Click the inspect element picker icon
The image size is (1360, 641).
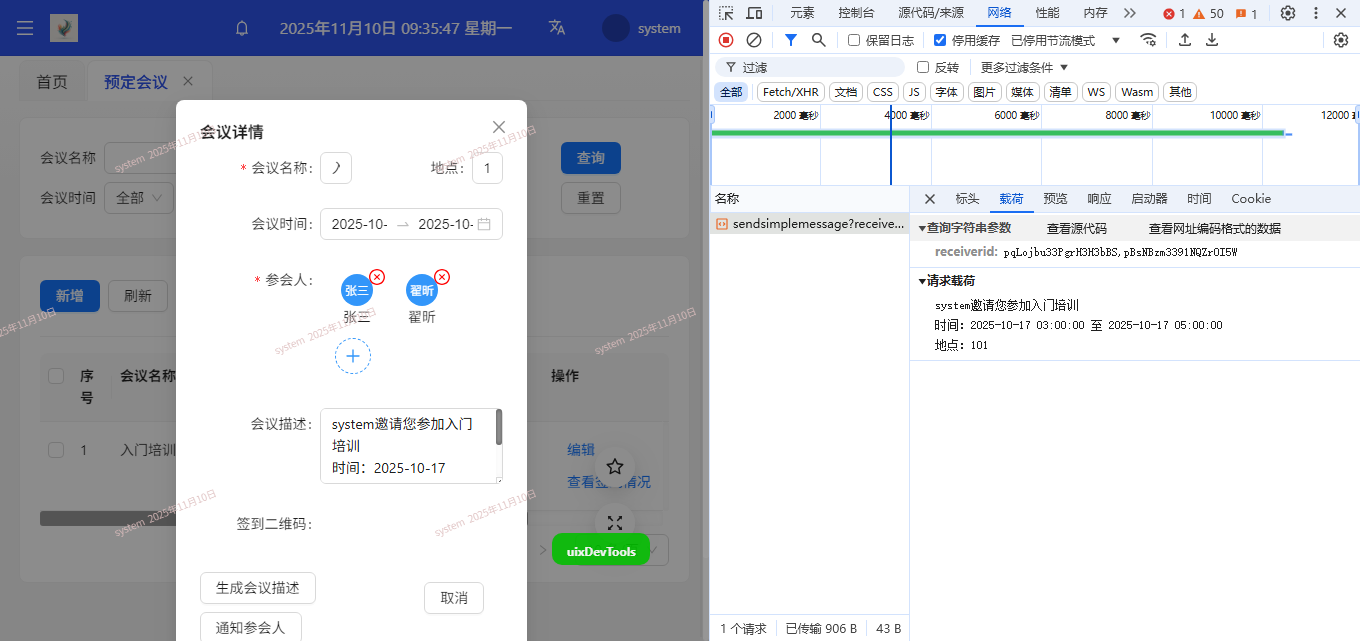click(x=726, y=13)
